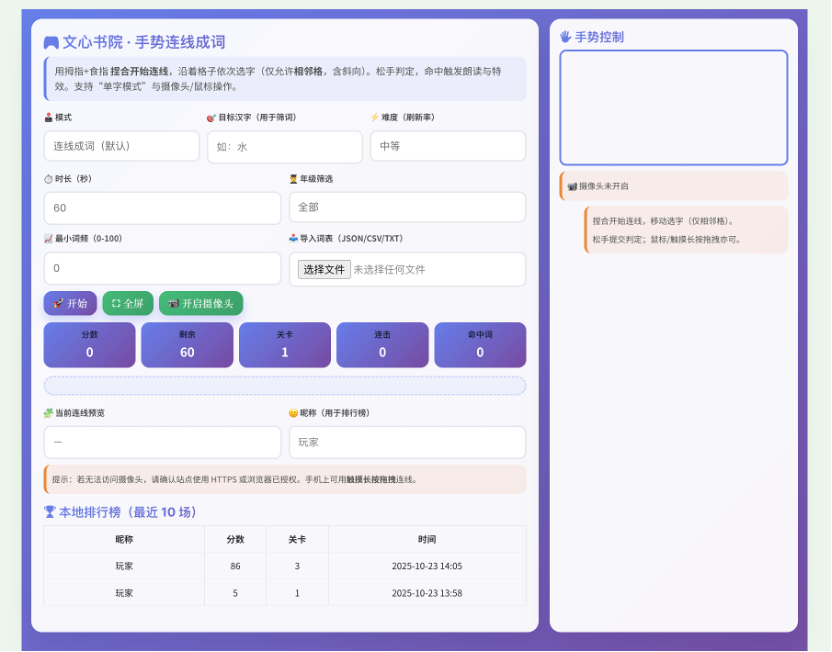Click the joystick icon beside 模式 label
Screen dimensions: 832x652
coord(48,117)
